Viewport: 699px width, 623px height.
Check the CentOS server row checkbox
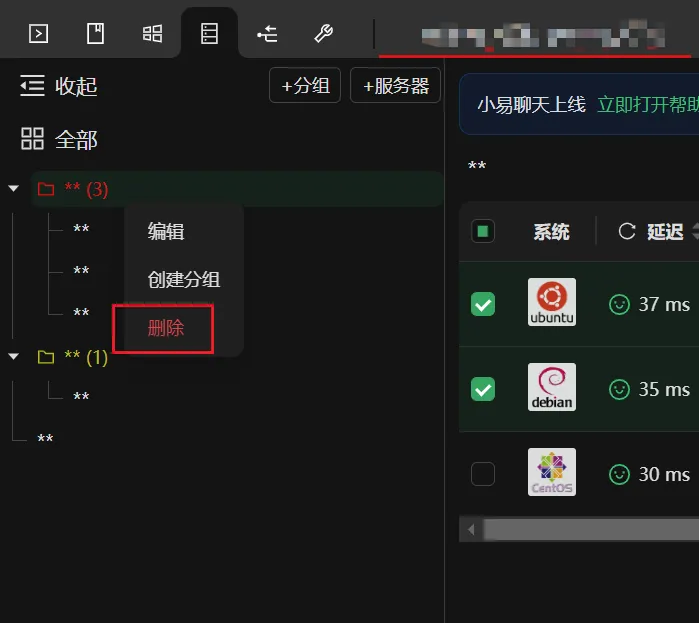pyautogui.click(x=483, y=474)
